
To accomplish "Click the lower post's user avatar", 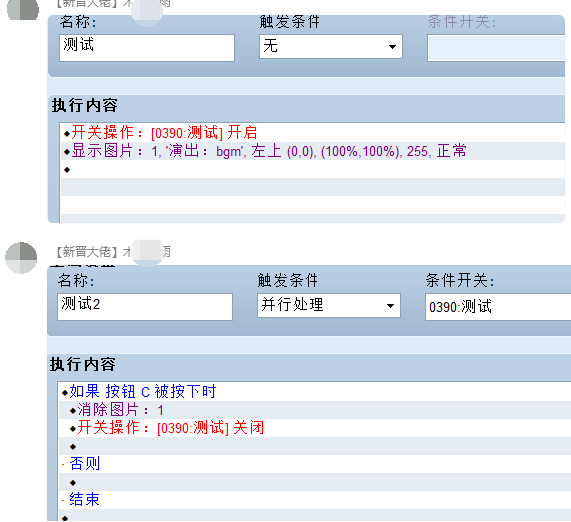I will [21, 258].
